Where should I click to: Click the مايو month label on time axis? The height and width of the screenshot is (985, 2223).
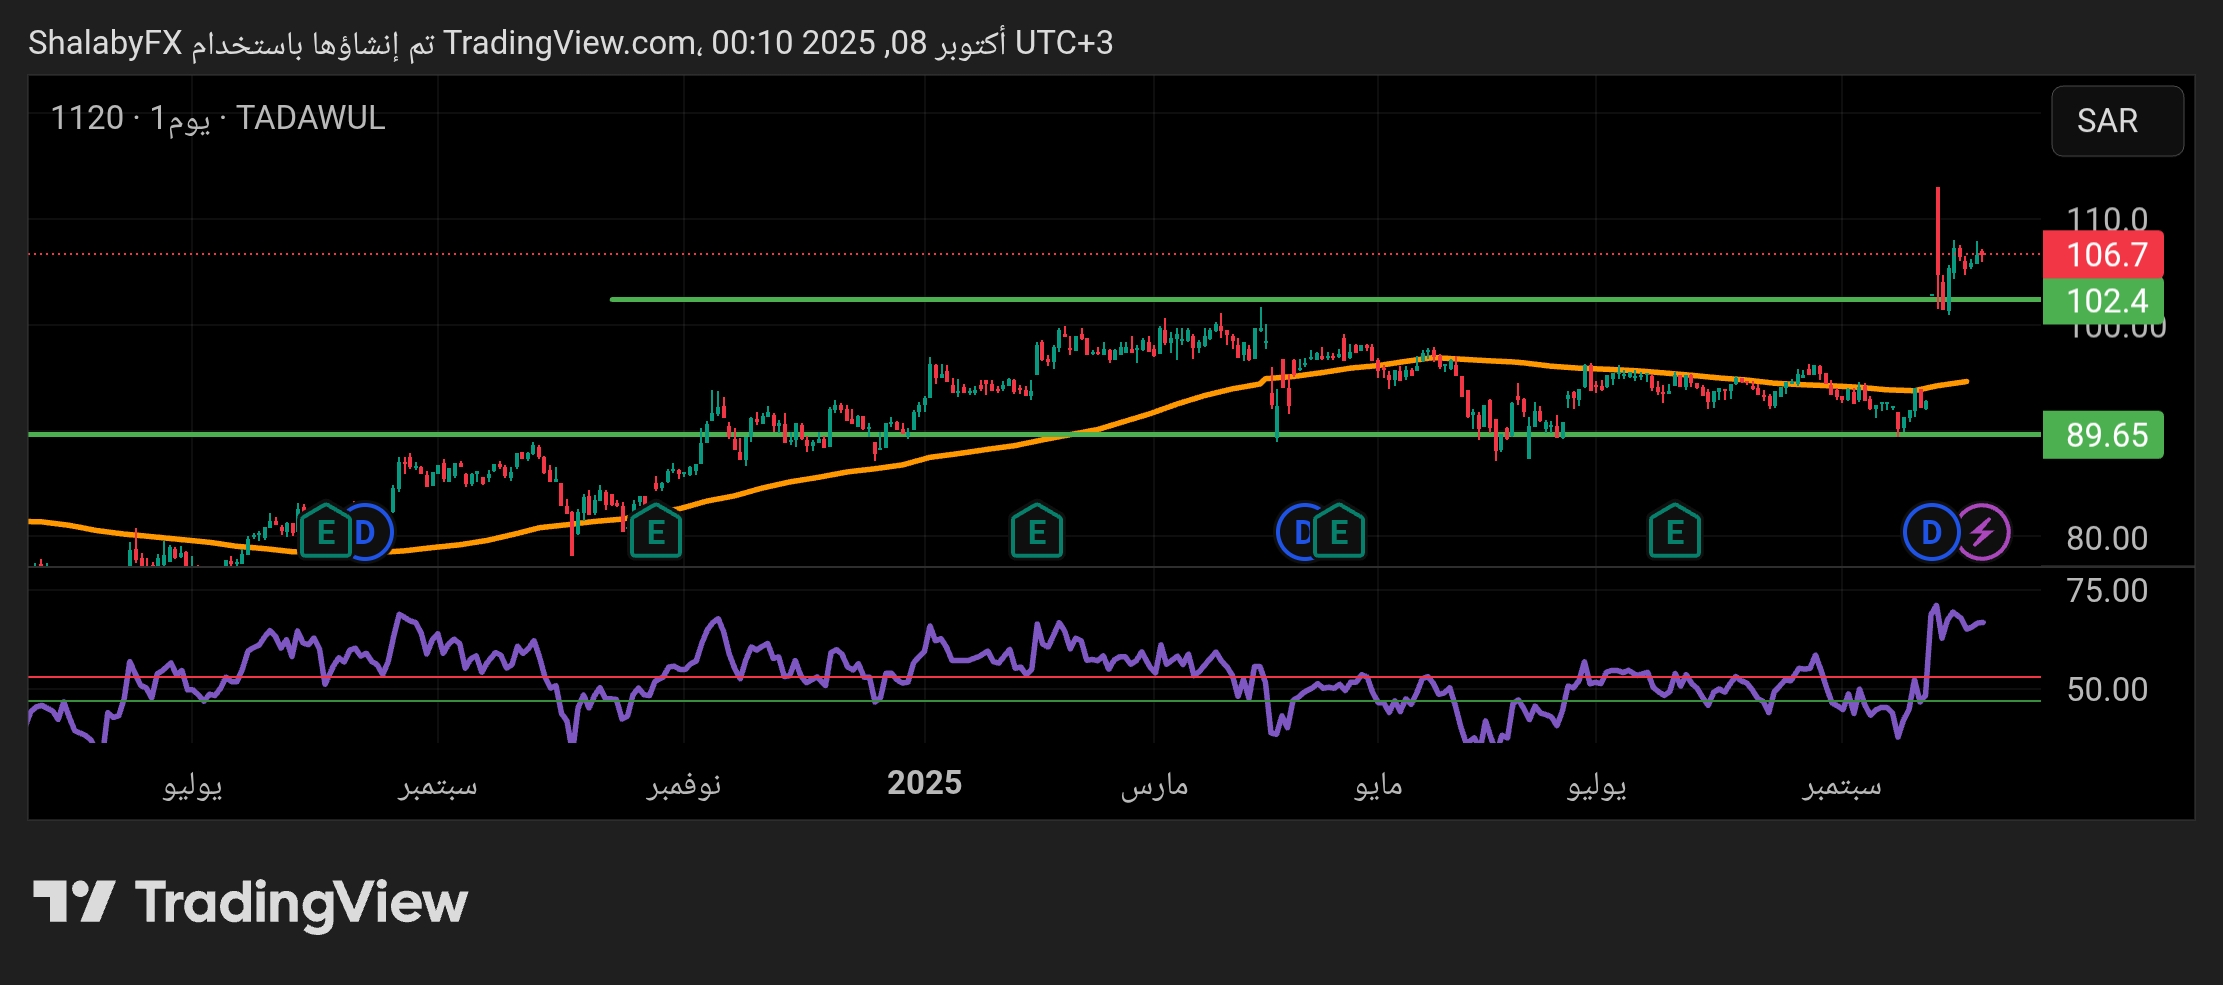click(x=1378, y=785)
